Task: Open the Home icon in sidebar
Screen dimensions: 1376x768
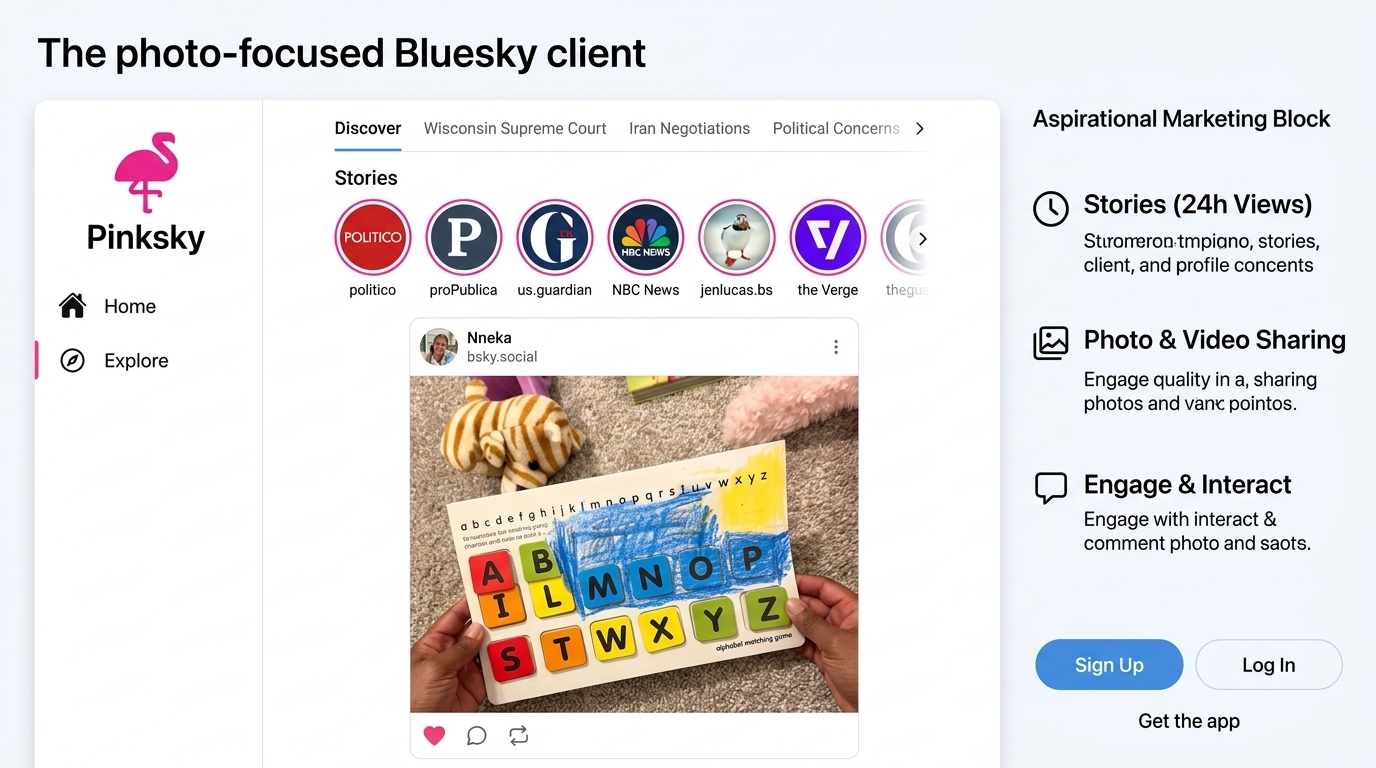Action: 73,306
